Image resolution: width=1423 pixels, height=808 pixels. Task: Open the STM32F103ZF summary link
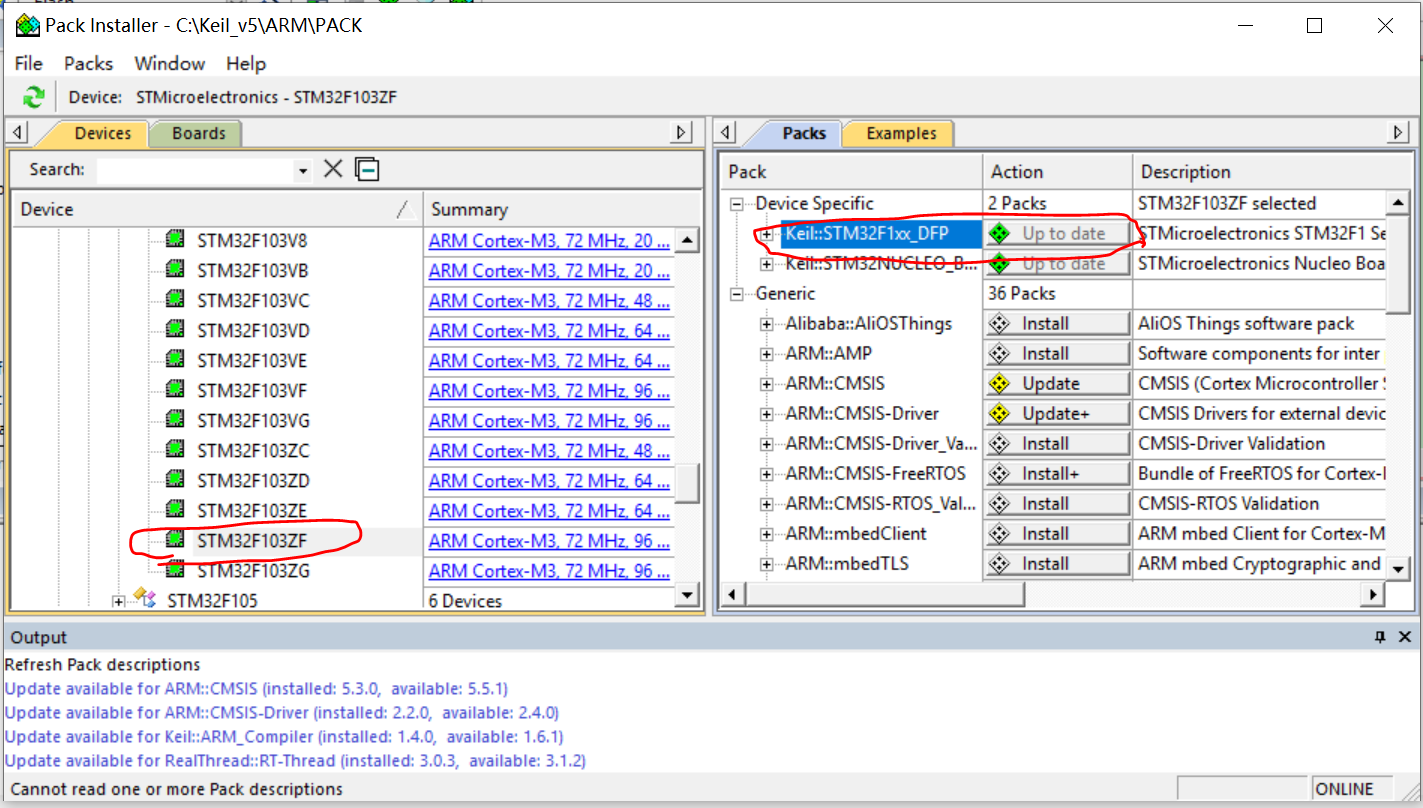pyautogui.click(x=549, y=541)
